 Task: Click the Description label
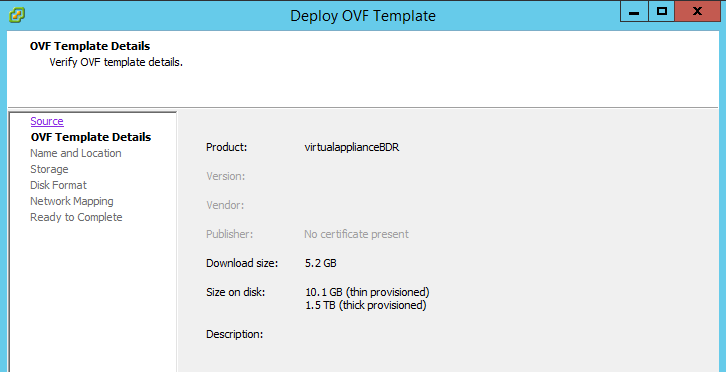click(x=234, y=334)
